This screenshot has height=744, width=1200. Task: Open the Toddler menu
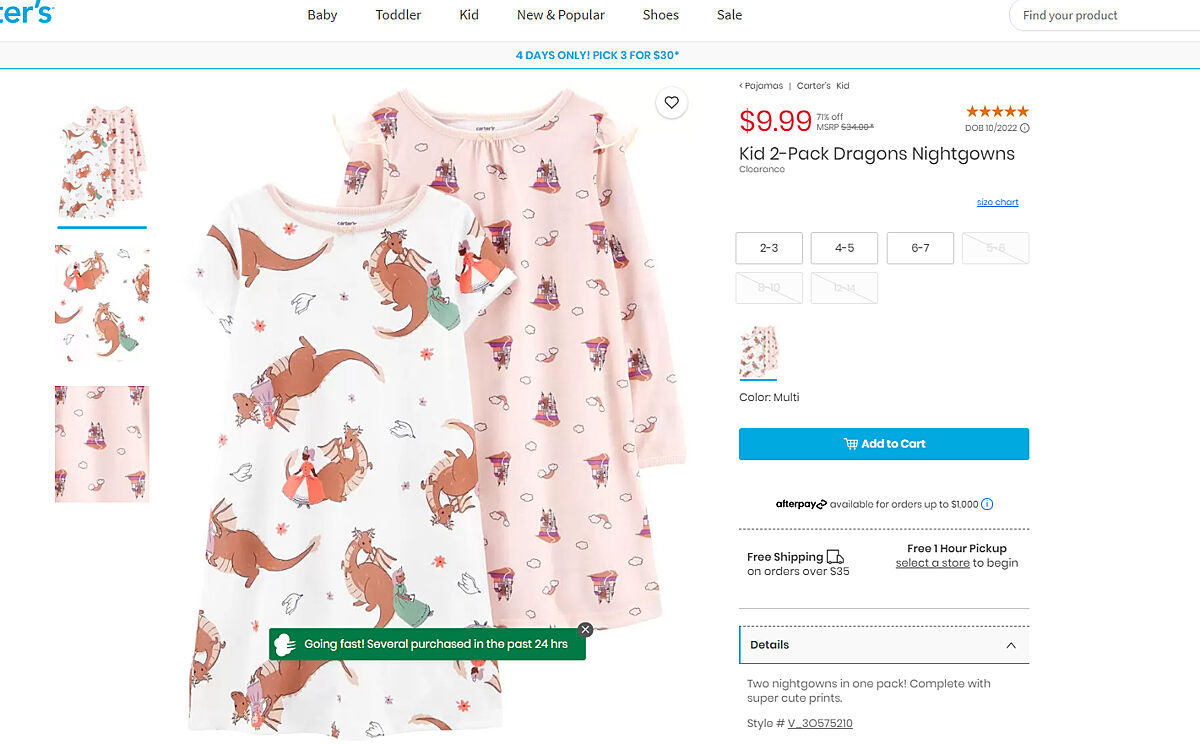tap(398, 15)
